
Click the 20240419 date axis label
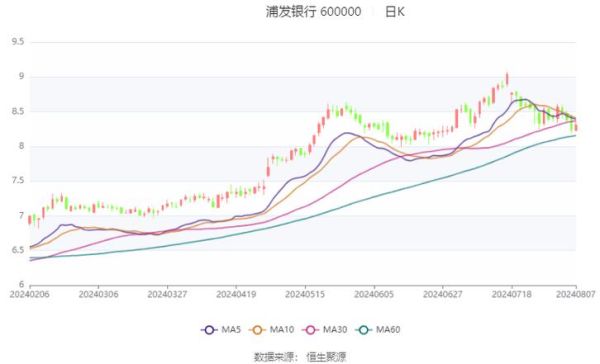(x=236, y=294)
